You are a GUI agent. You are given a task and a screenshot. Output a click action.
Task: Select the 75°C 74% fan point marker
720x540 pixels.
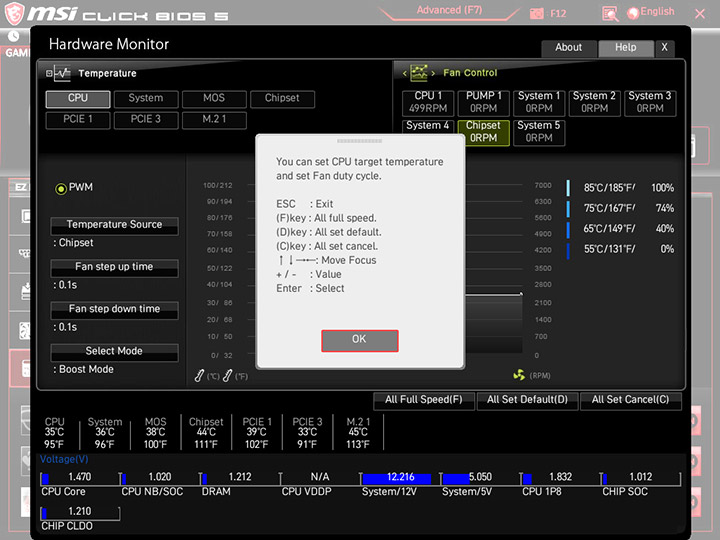[x=568, y=208]
